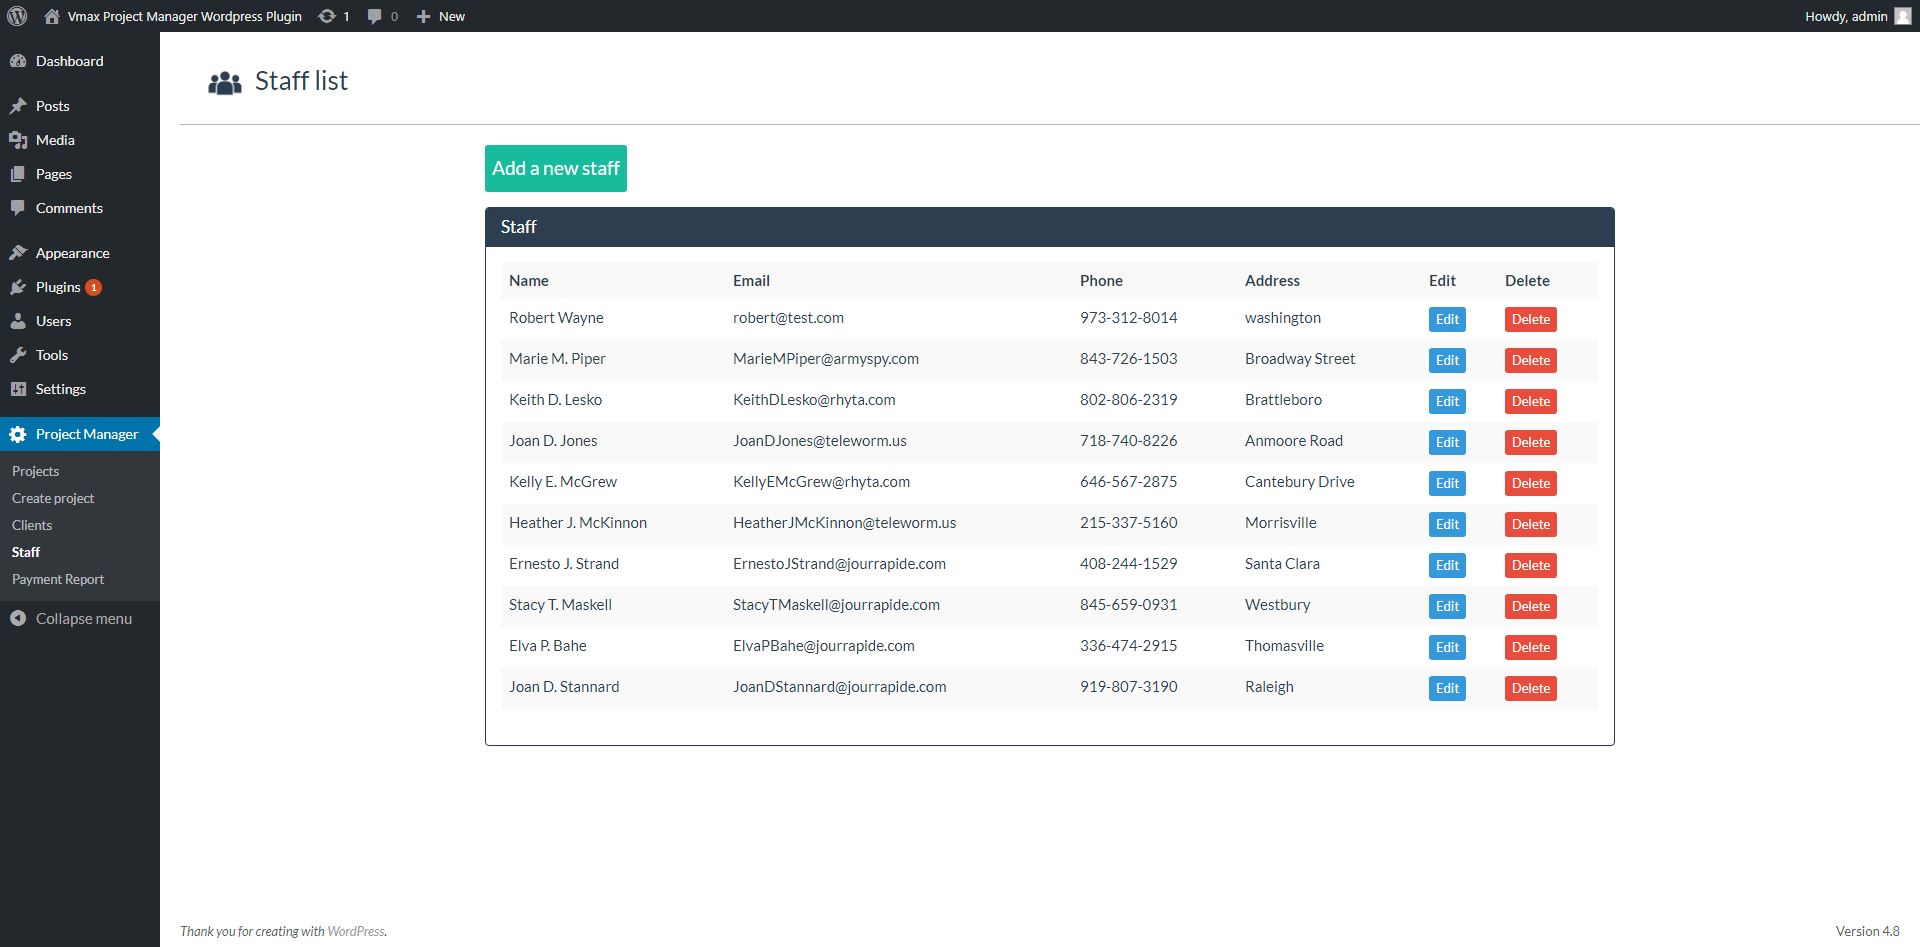Edit Kelly E. McGrew's record

pyautogui.click(x=1447, y=483)
